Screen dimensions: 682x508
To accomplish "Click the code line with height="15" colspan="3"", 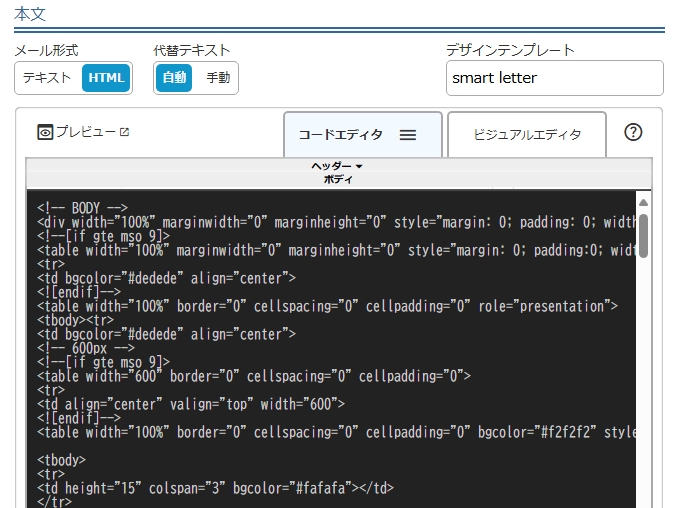I will pyautogui.click(x=215, y=488).
